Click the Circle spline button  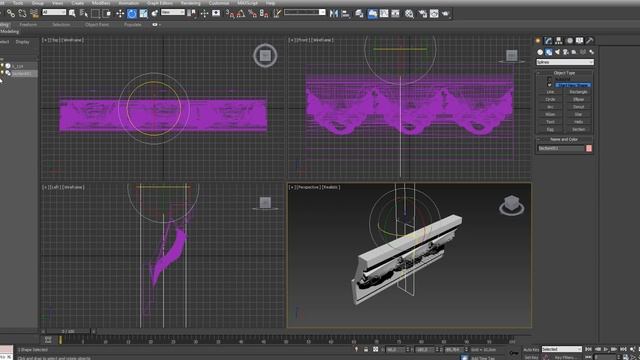(x=550, y=100)
